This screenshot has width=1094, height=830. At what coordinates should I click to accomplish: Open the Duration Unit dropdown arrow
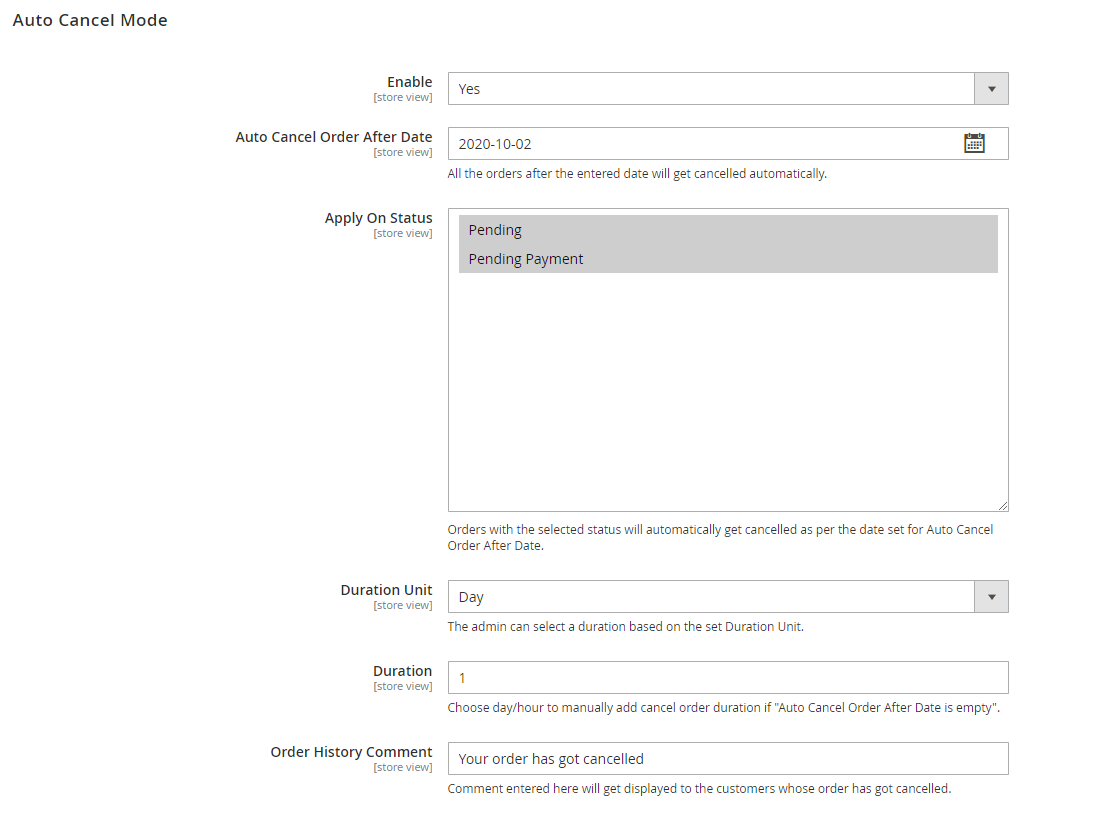tap(991, 597)
